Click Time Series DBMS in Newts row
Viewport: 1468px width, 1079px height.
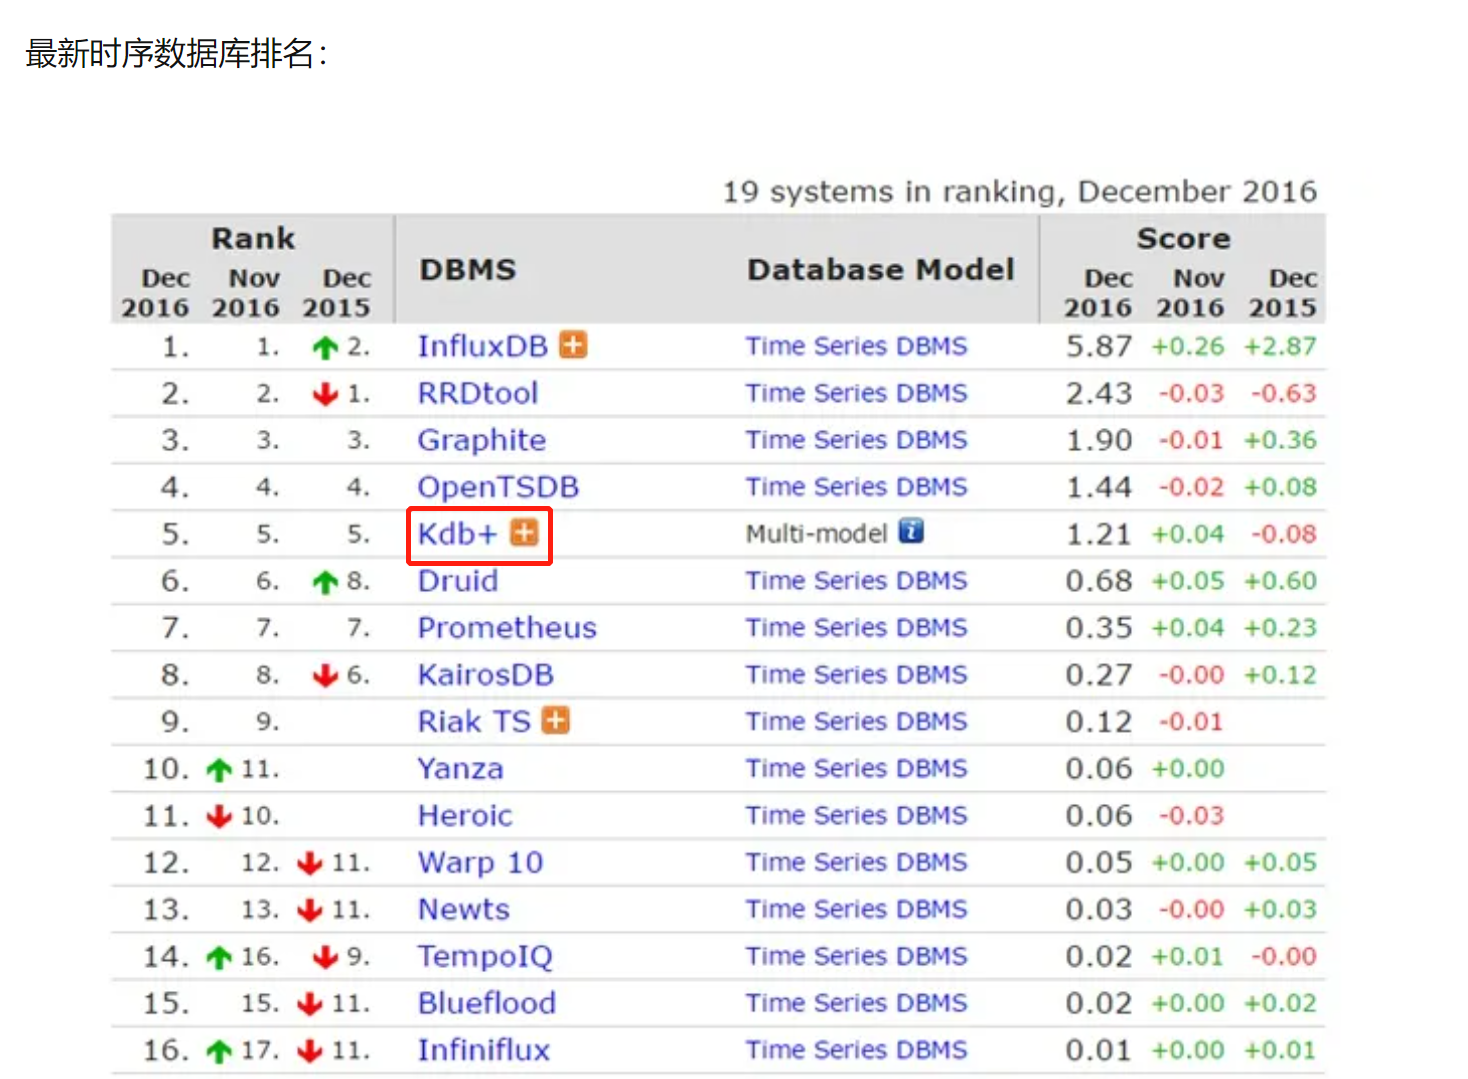pos(857,910)
